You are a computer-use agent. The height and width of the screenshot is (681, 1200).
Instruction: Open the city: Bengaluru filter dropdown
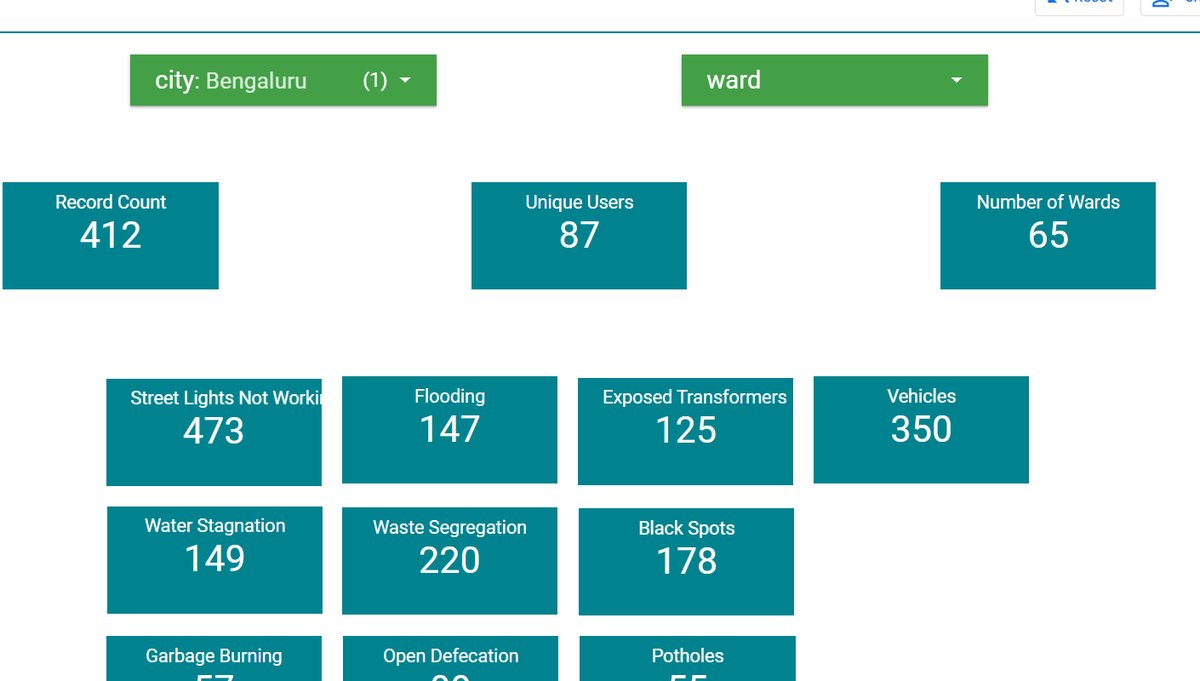pos(283,80)
